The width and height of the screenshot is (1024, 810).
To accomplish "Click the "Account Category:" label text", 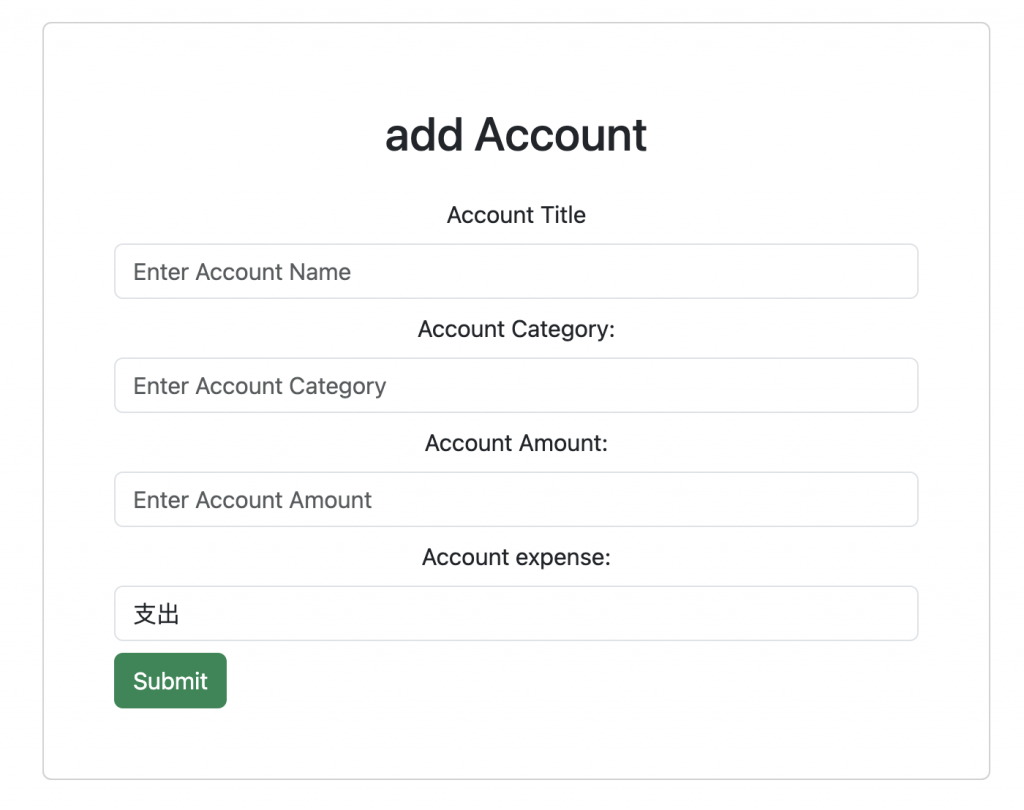I will (x=516, y=329).
